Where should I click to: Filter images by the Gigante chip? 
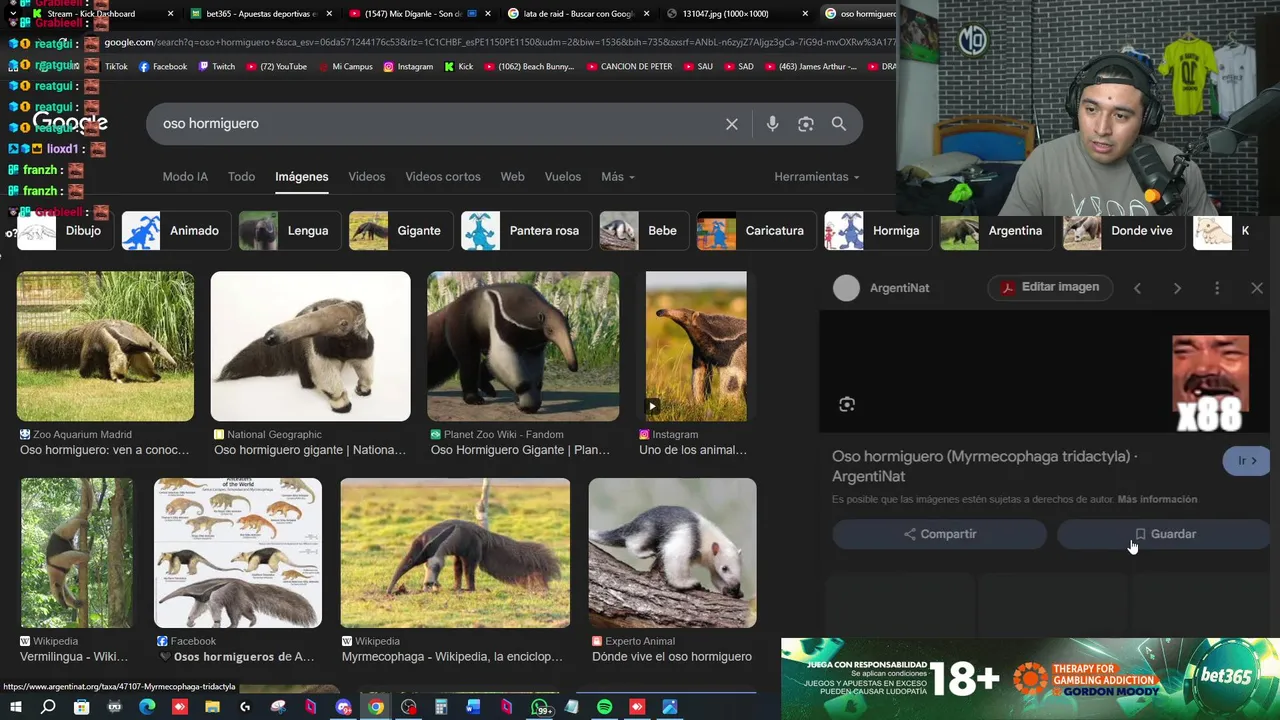click(x=399, y=231)
